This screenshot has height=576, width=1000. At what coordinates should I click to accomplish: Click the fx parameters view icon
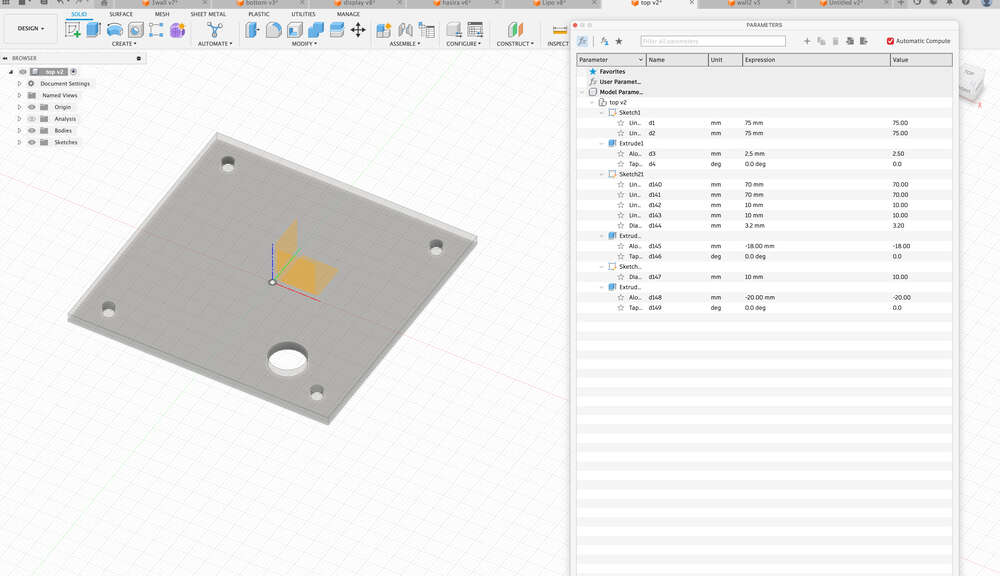582,41
